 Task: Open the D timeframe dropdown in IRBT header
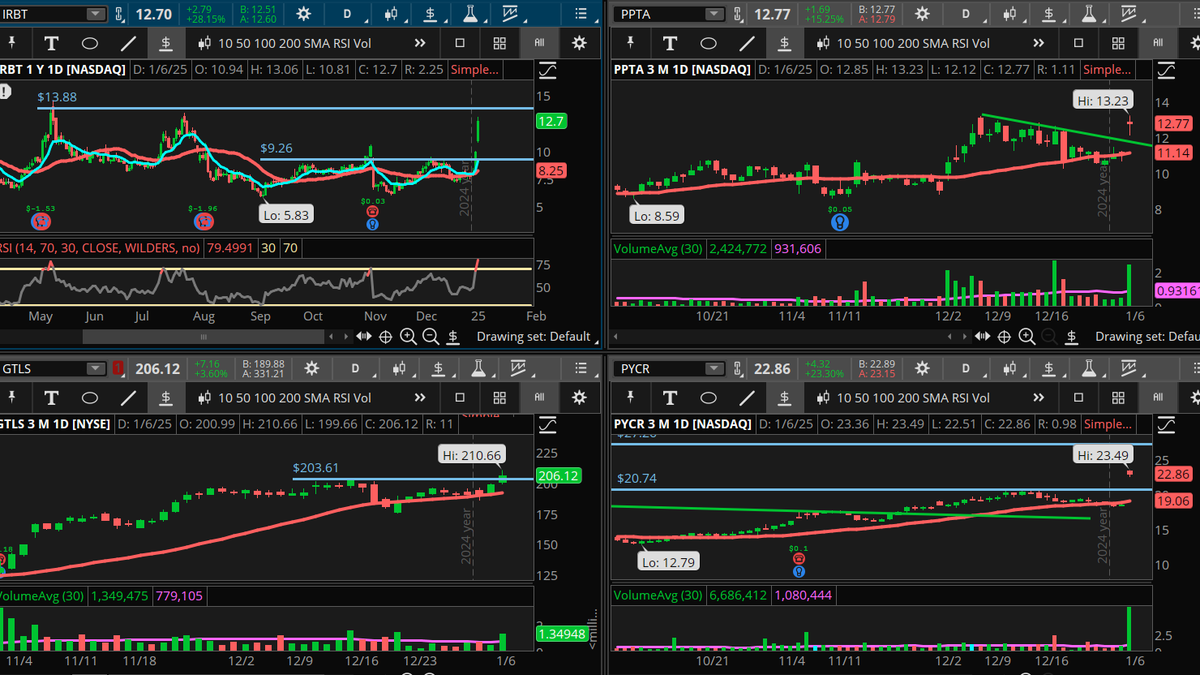click(x=347, y=14)
